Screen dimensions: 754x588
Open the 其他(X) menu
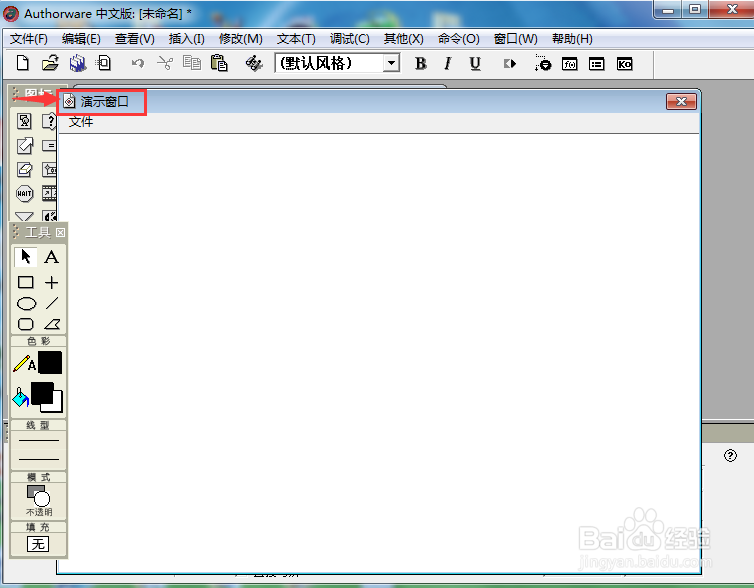(x=404, y=38)
